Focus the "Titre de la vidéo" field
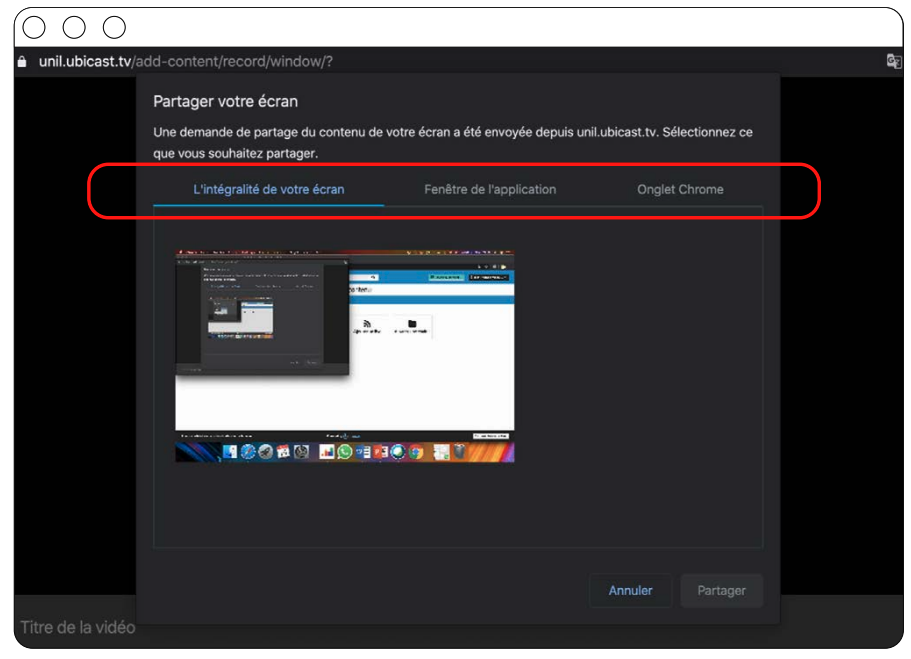Image resolution: width=911 pixels, height=659 pixels. [76, 627]
